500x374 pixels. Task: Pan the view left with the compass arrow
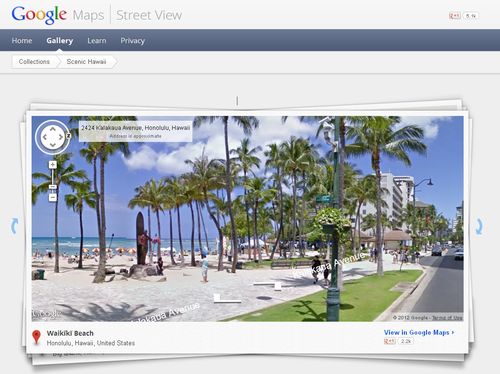click(x=45, y=137)
